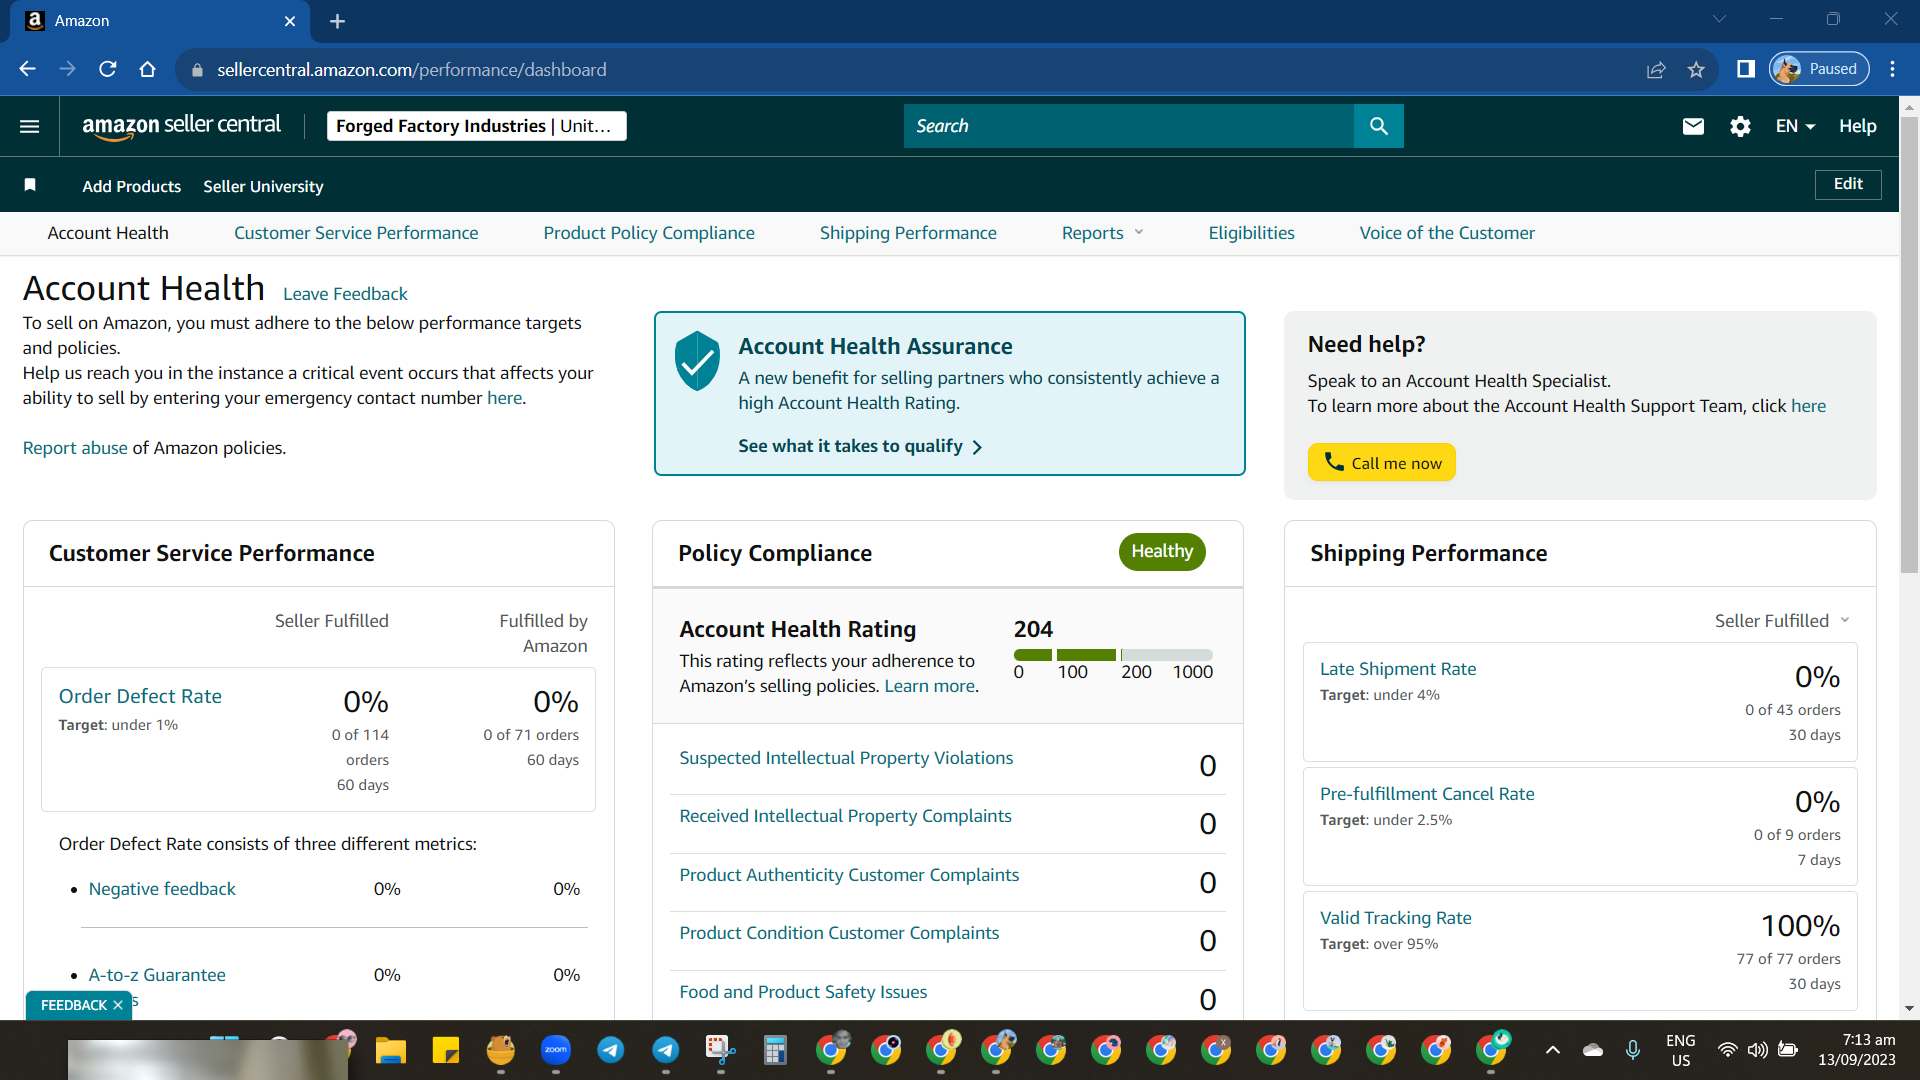Image resolution: width=1920 pixels, height=1080 pixels.
Task: Open the Late Shipment Rate link
Action: [1397, 669]
